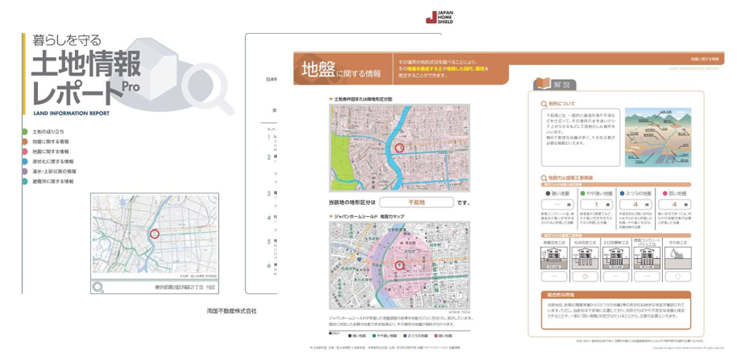Click the pink dot beside 弱い地盤 on the explanation page
Screen dimensions: 741x364
[x=665, y=194]
